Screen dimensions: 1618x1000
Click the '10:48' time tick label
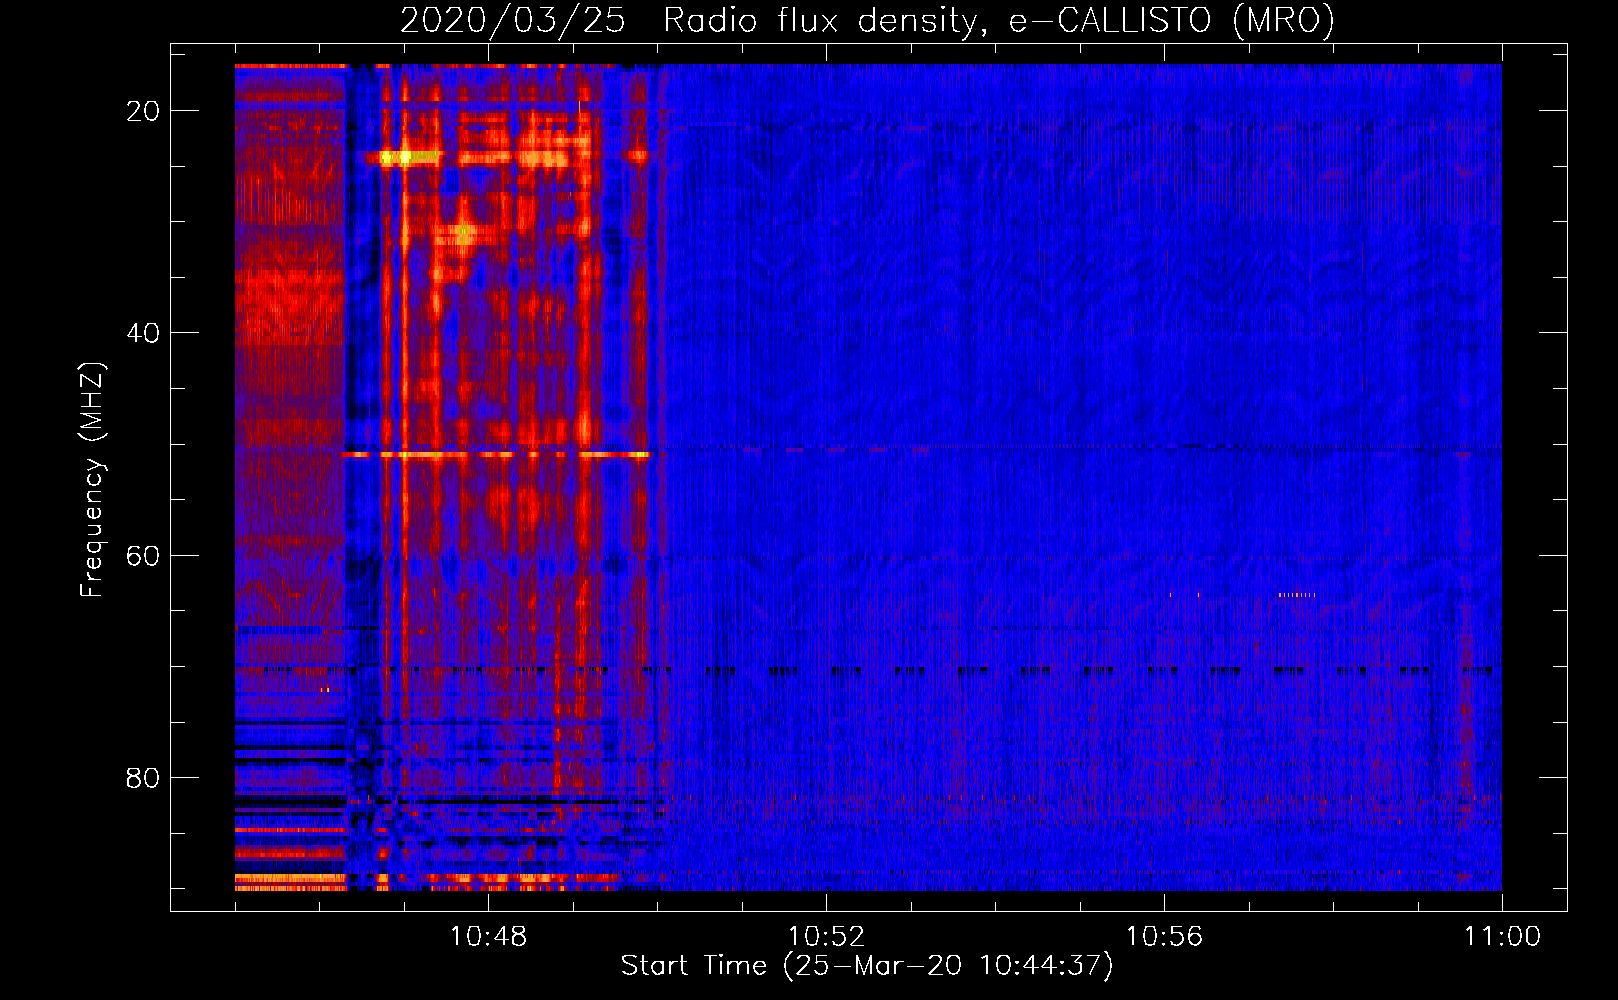coord(488,937)
